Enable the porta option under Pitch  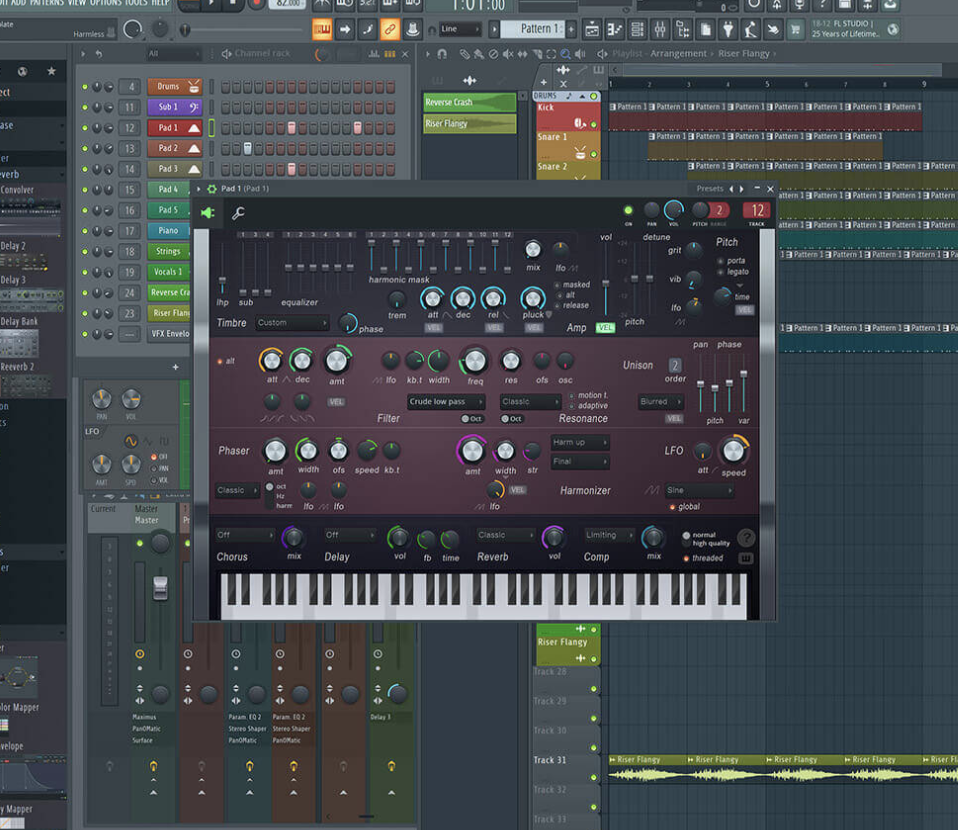pos(720,261)
